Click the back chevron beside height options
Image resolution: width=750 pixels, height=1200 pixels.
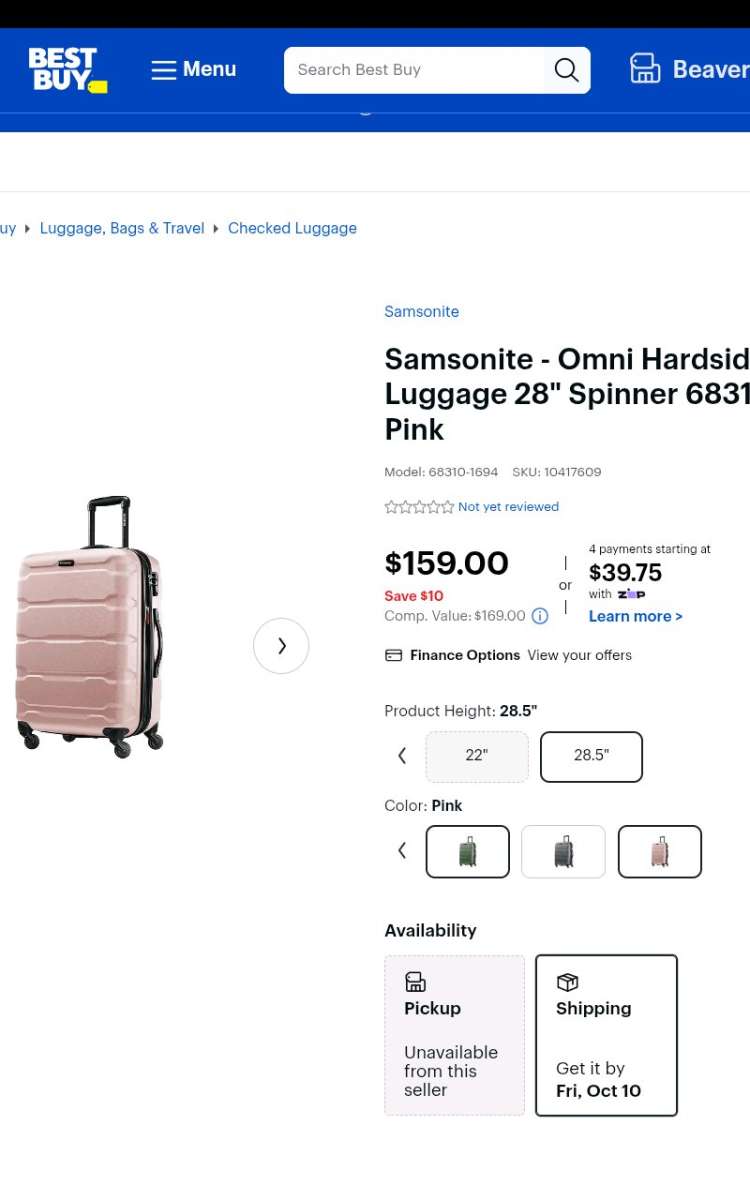coord(401,756)
